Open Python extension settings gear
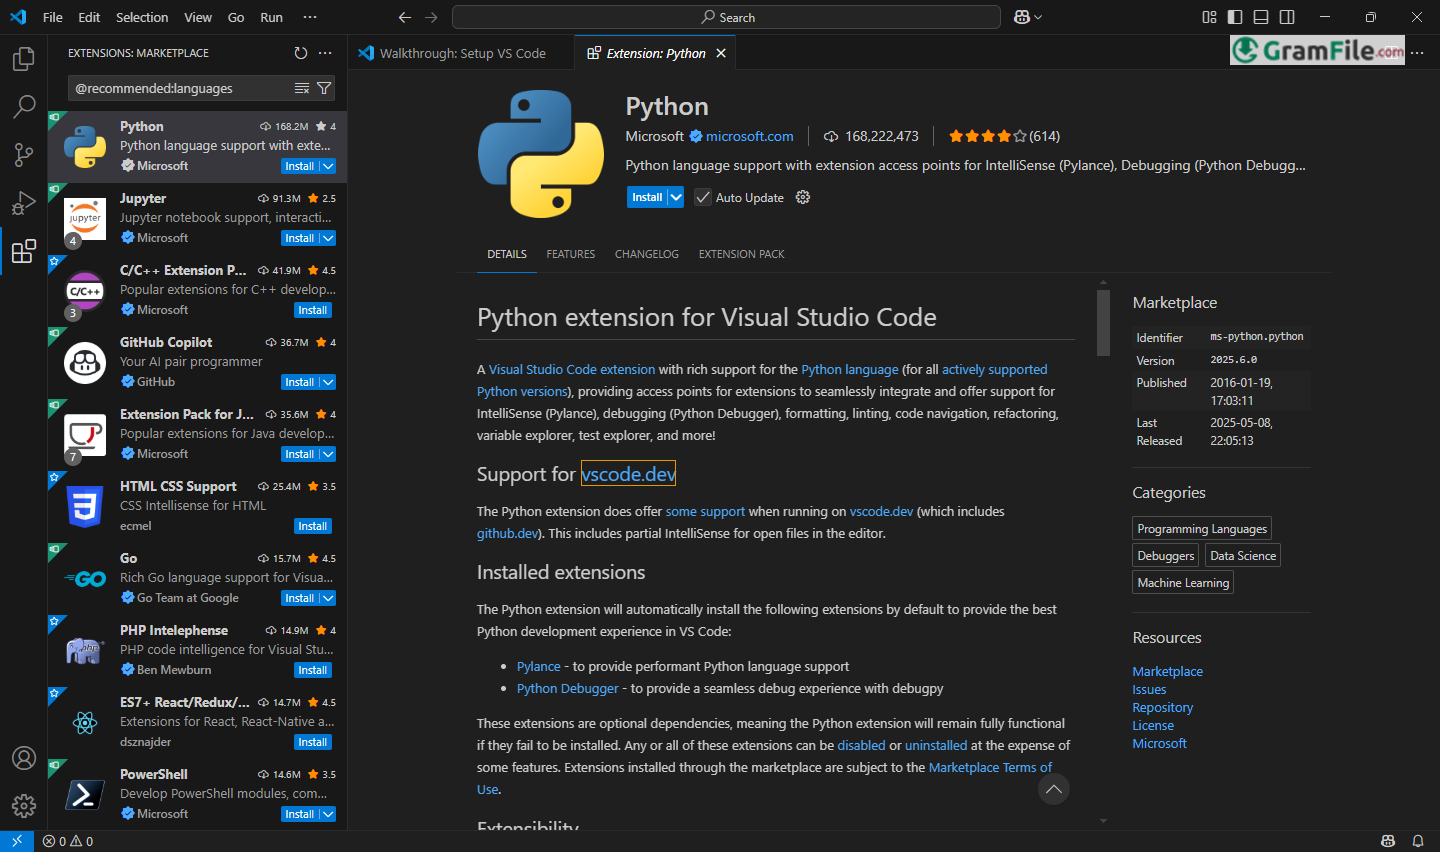 coord(802,197)
